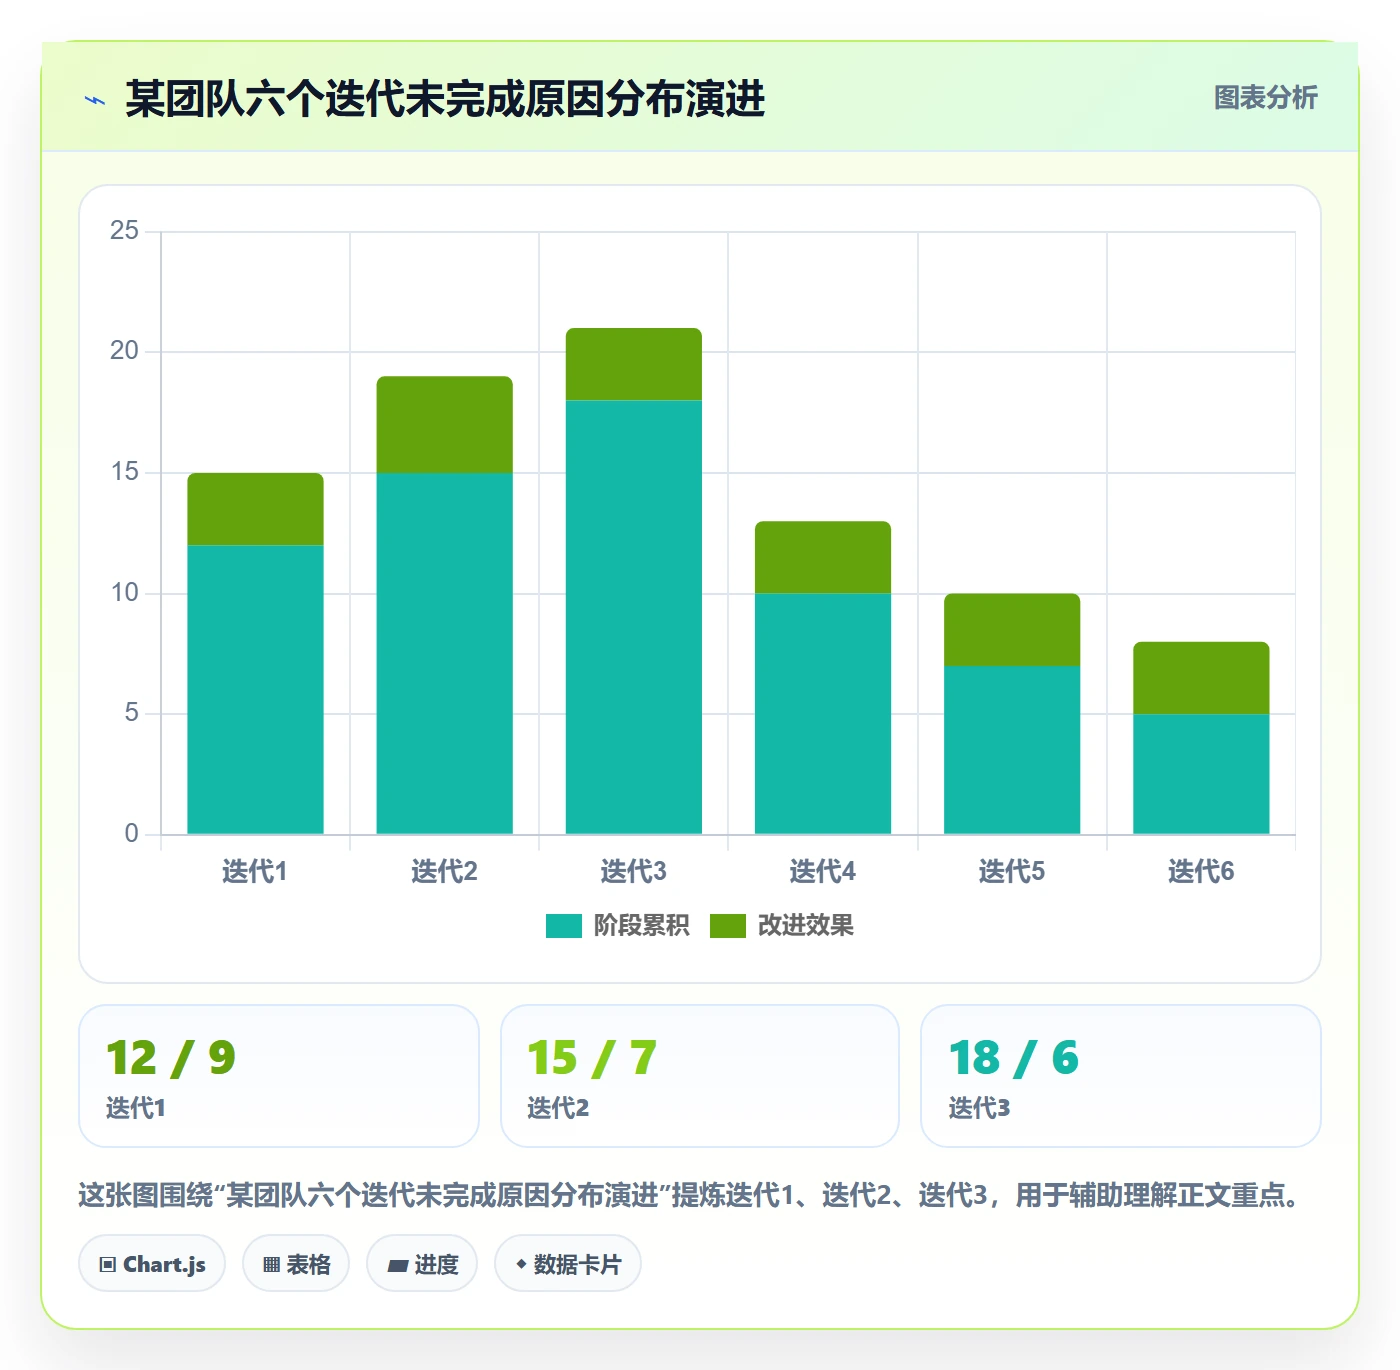The image size is (1400, 1370).
Task: Select the Chart.js tag chip
Action: (x=152, y=1264)
